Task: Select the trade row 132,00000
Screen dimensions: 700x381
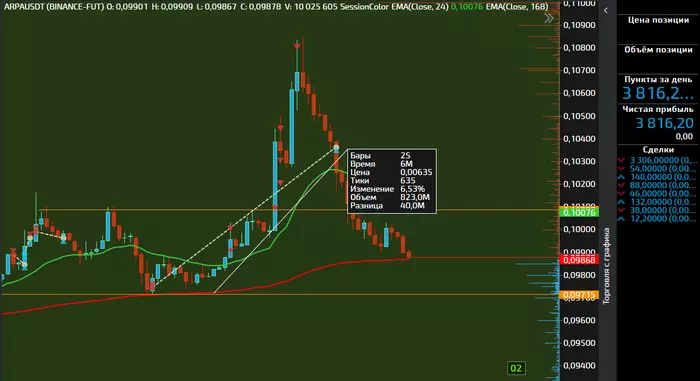Action: [658, 202]
